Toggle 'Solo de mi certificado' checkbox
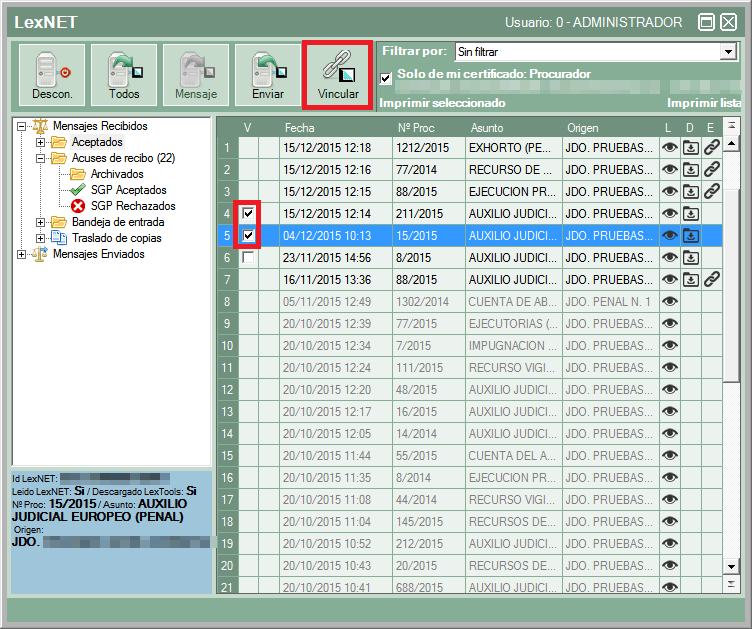Screen dimensions: 752x629 pyautogui.click(x=386, y=77)
